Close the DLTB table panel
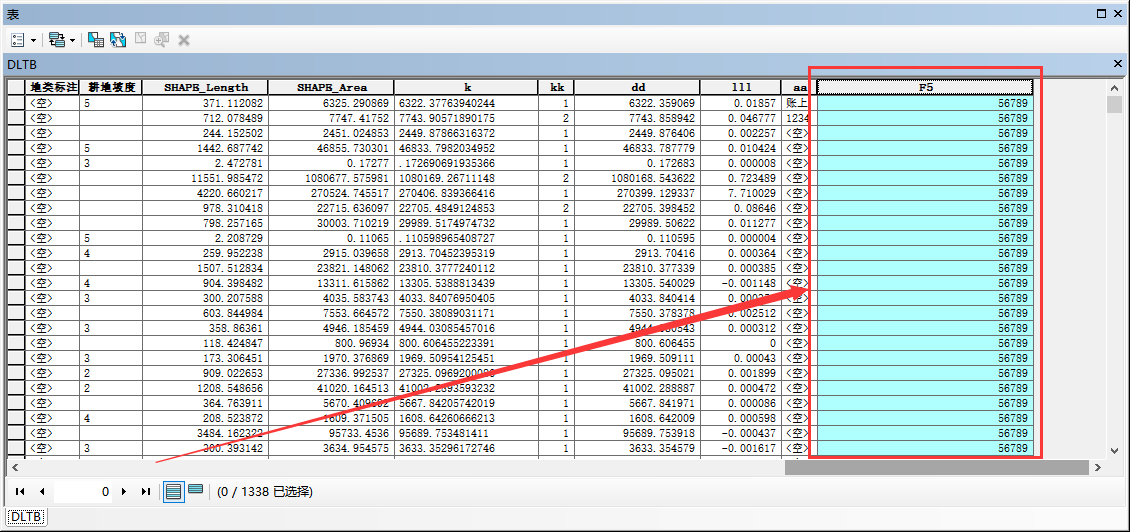Viewport: 1130px width, 532px height. pyautogui.click(x=1118, y=64)
